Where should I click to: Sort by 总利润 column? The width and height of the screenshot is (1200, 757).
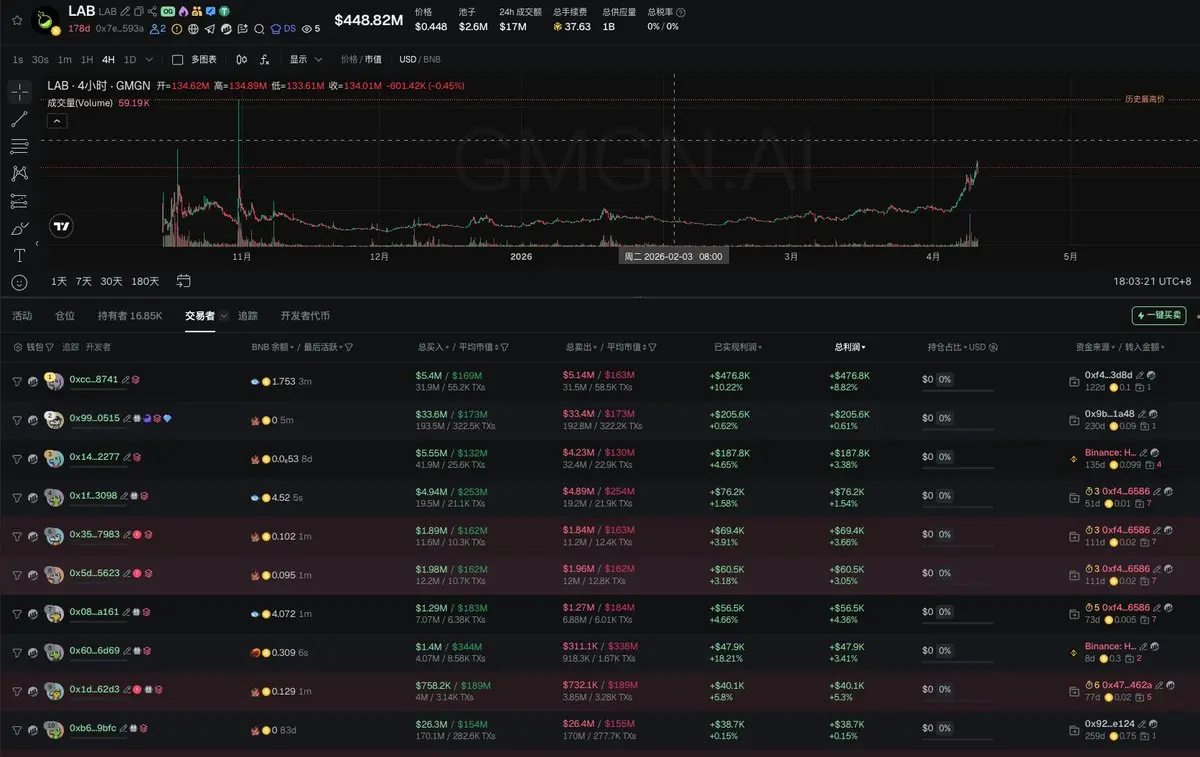[x=850, y=347]
